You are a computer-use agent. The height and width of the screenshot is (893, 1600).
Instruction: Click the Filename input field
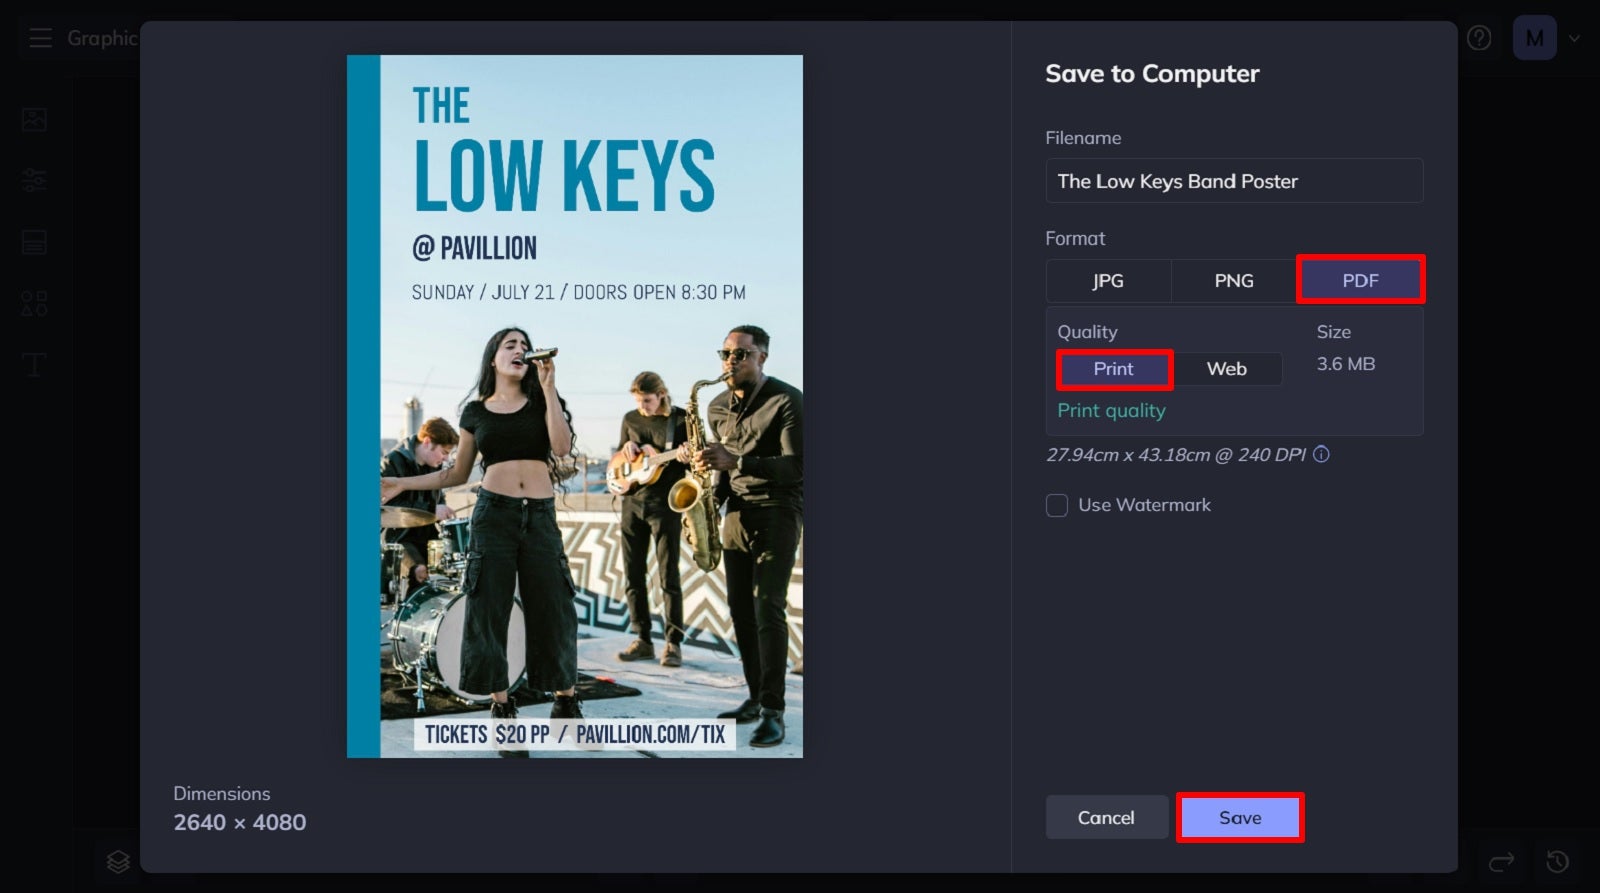coord(1234,181)
